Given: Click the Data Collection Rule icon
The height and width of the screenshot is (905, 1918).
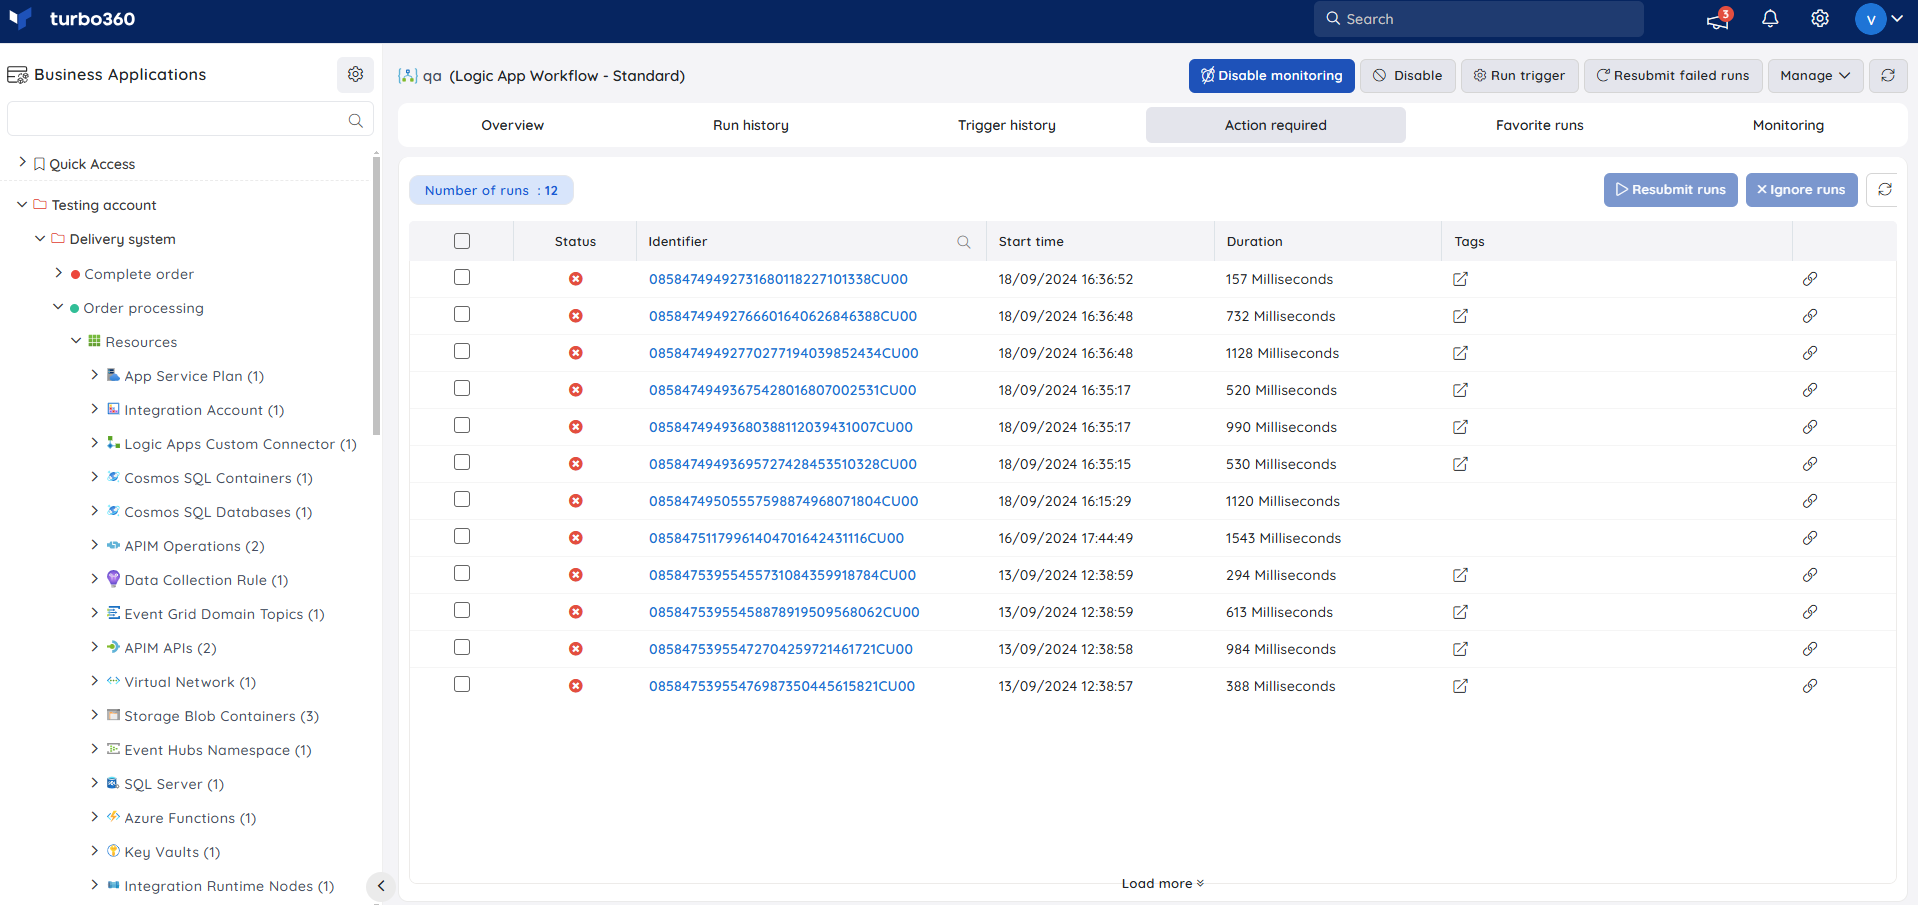Looking at the screenshot, I should (113, 579).
